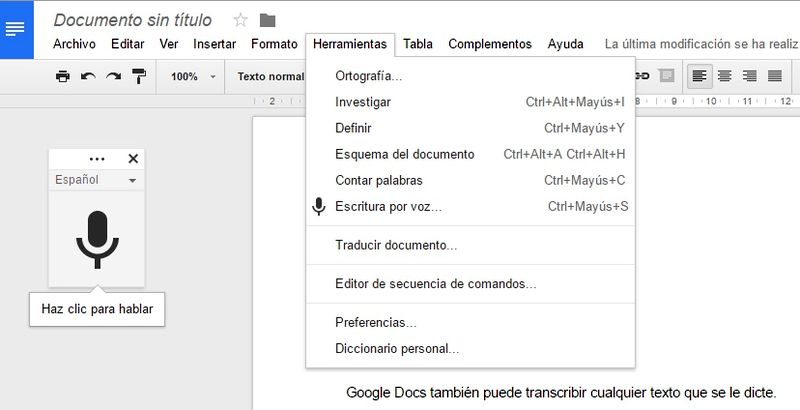Choose Traducir documento...
800x410 pixels.
click(x=470, y=245)
